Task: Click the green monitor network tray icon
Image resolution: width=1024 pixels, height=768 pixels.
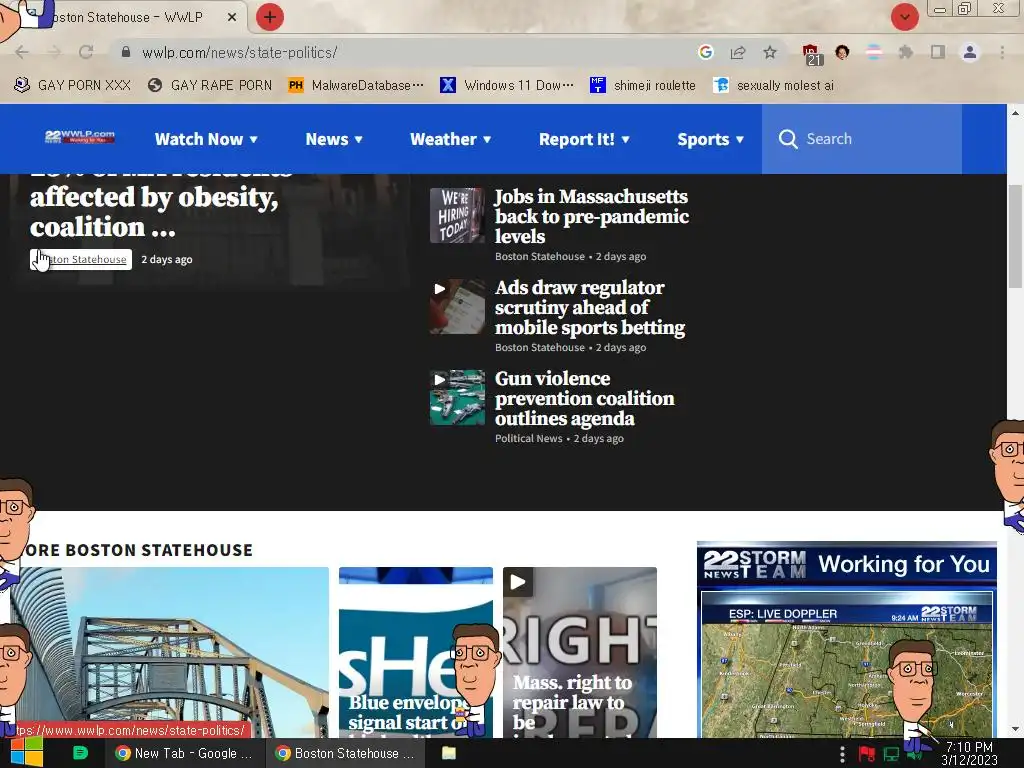Action: 891,754
